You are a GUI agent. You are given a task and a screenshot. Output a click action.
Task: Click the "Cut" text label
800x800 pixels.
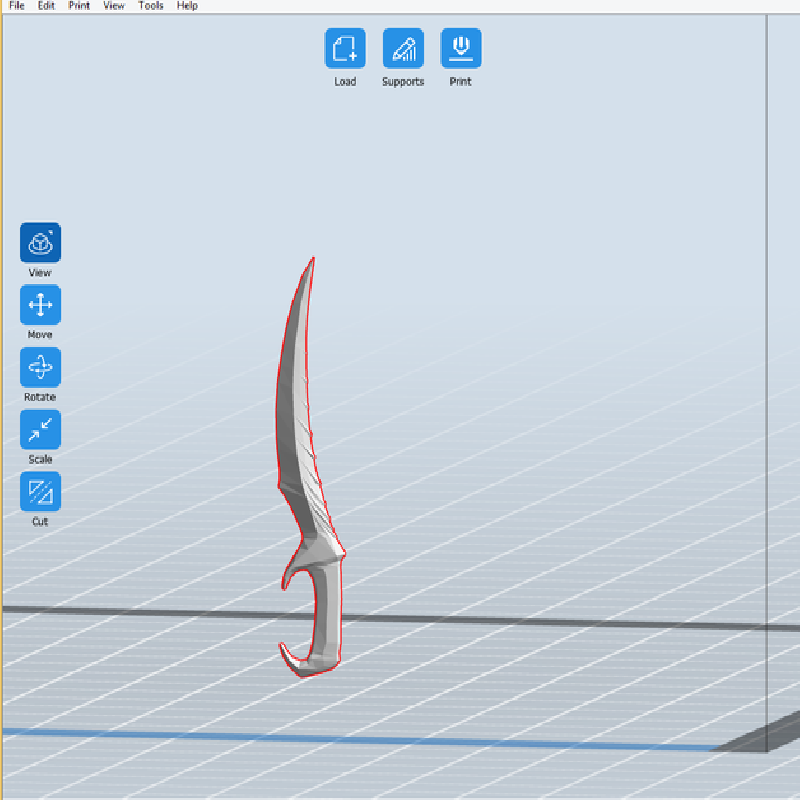pos(40,521)
